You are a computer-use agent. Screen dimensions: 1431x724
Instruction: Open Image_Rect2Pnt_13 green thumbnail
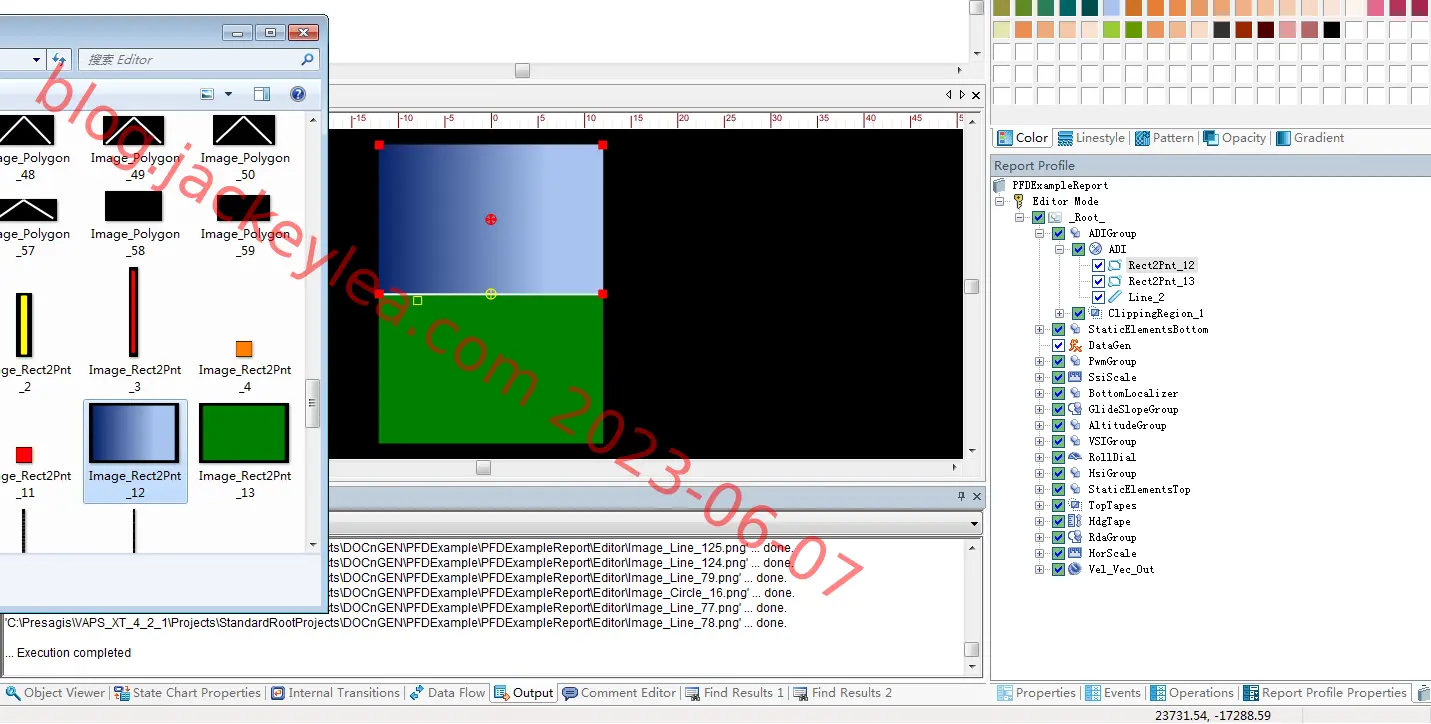pos(244,433)
